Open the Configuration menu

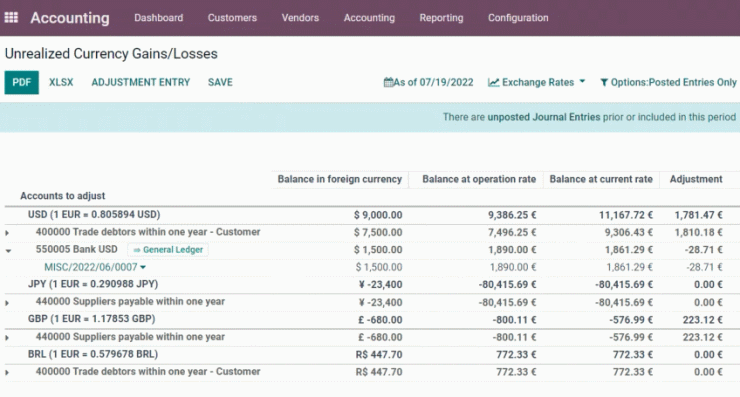pos(518,18)
